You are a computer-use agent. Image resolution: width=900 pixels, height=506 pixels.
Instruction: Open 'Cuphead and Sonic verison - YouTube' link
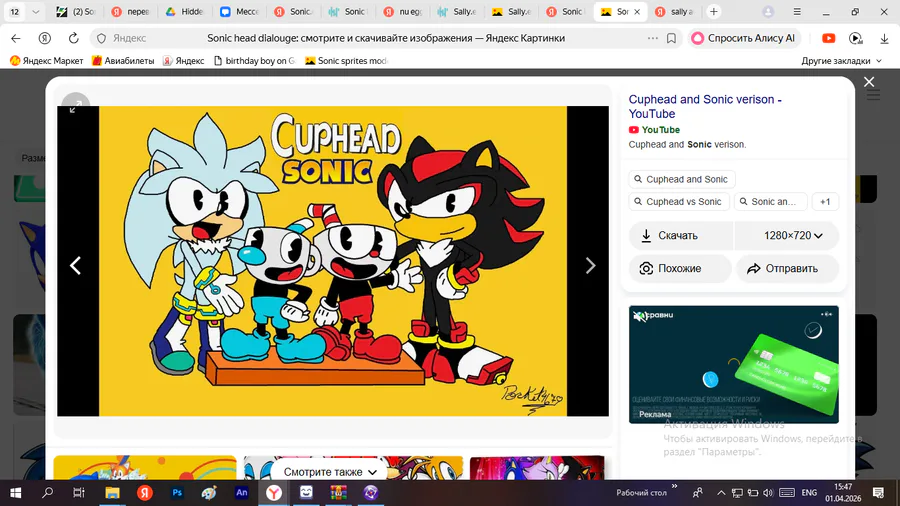coord(705,107)
